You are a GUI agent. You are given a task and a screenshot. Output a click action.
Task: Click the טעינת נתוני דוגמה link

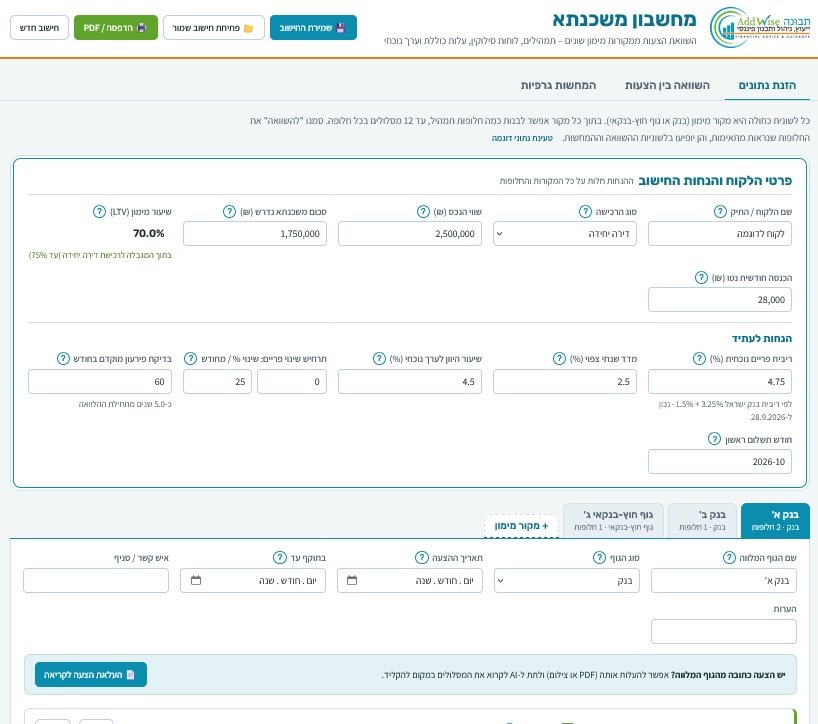522,138
